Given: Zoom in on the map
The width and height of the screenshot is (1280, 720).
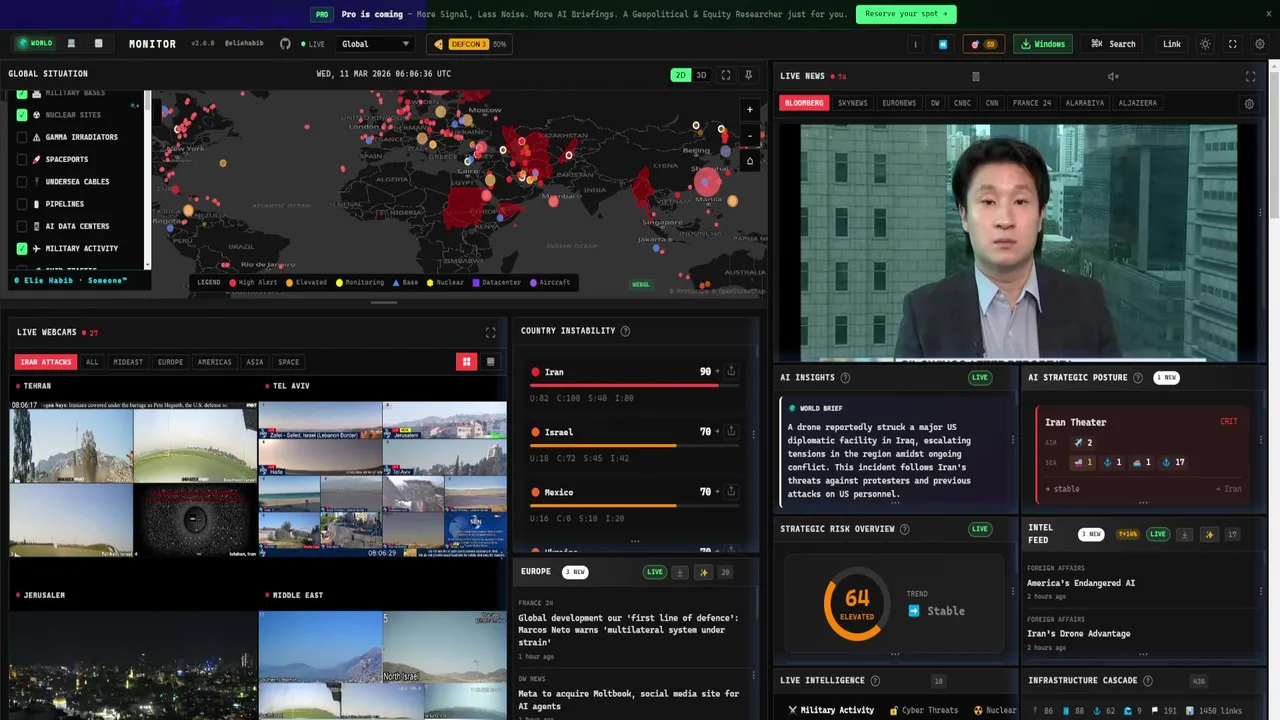Looking at the screenshot, I should click(x=750, y=110).
